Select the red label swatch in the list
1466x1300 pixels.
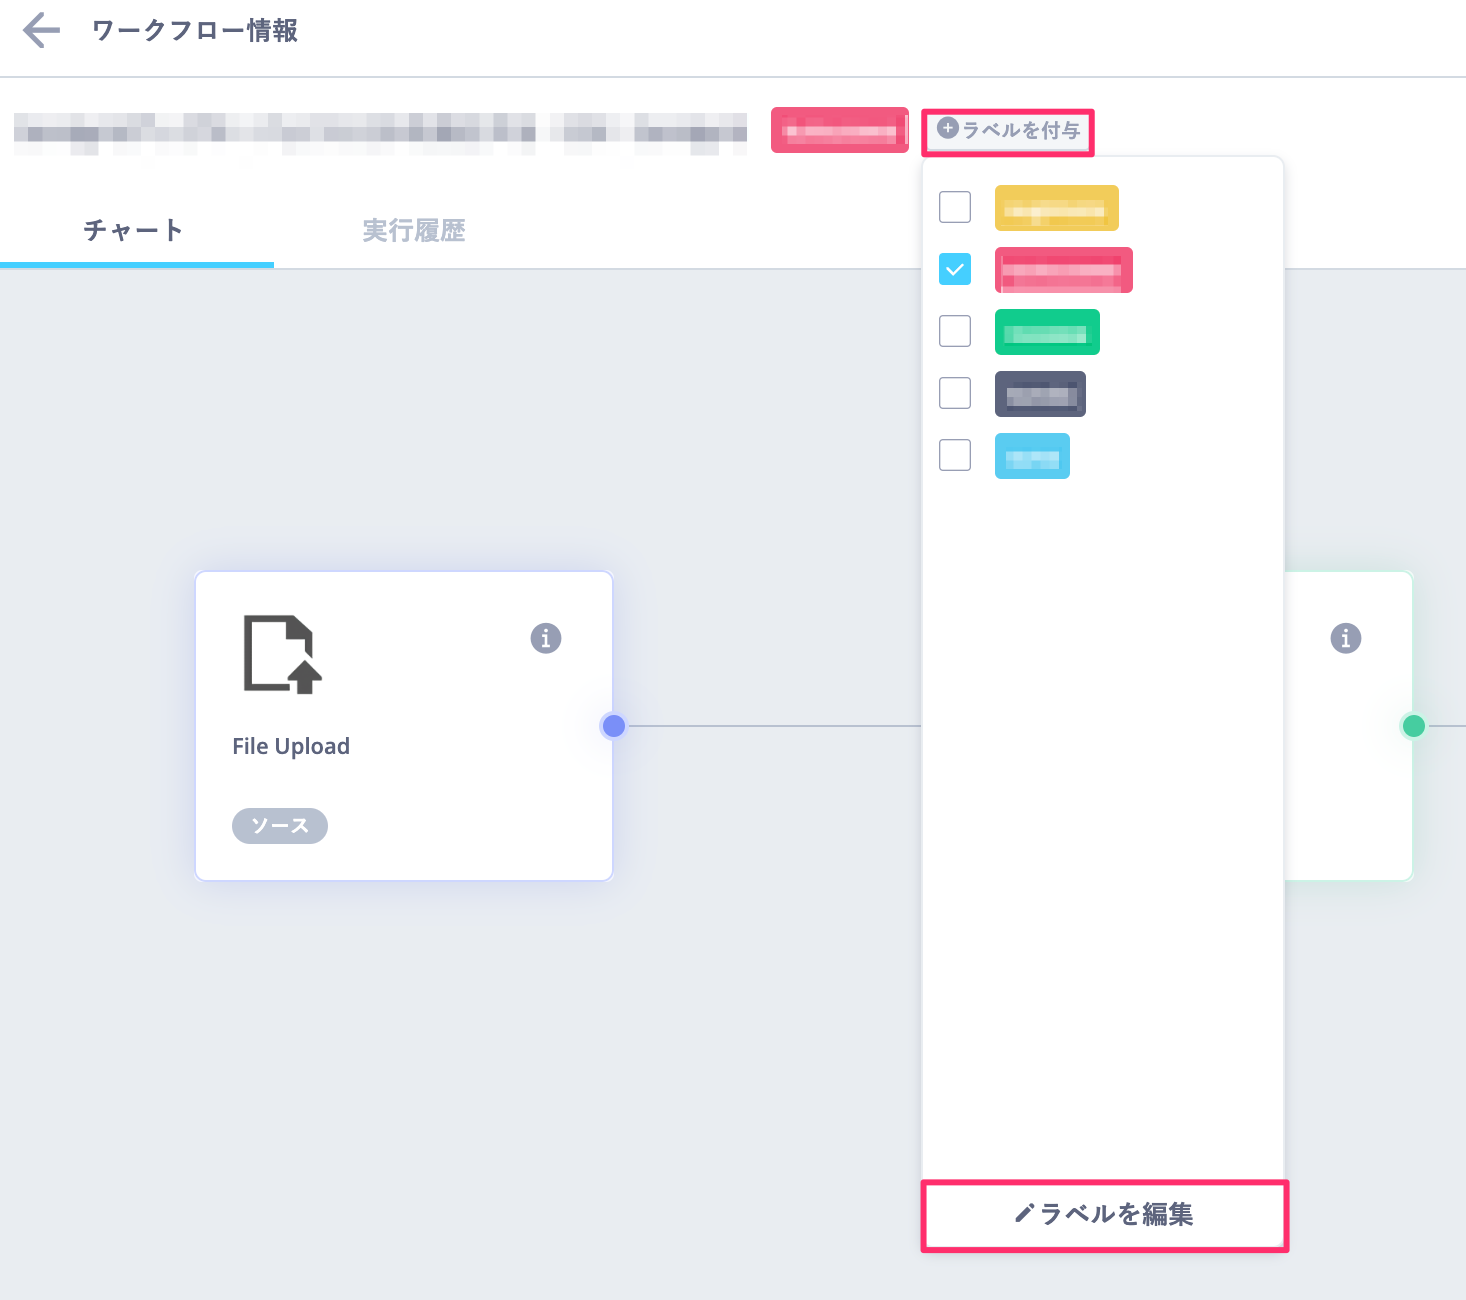coord(1063,269)
